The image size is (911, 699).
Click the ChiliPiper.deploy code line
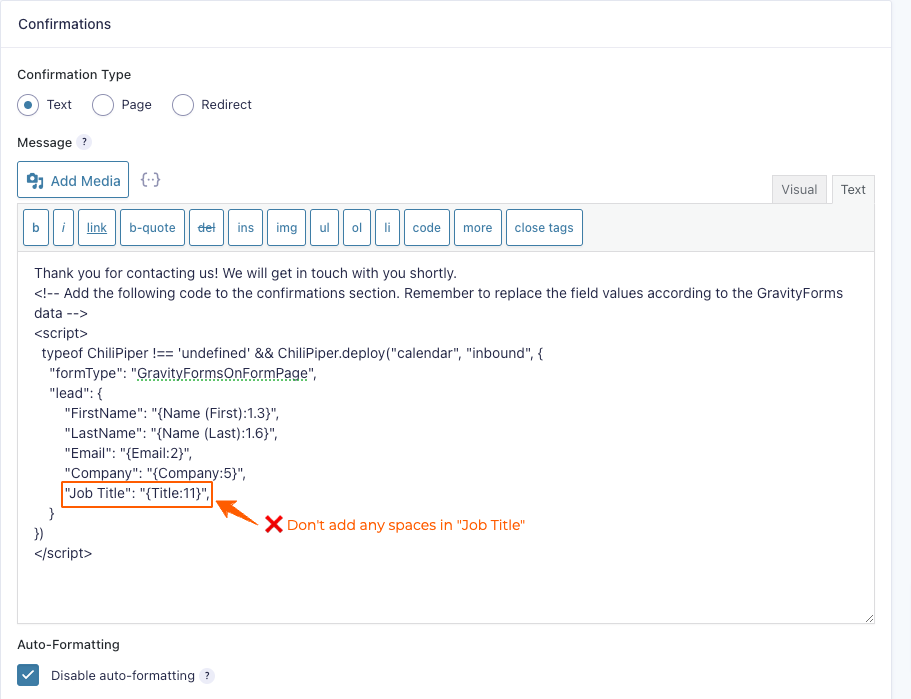point(292,353)
